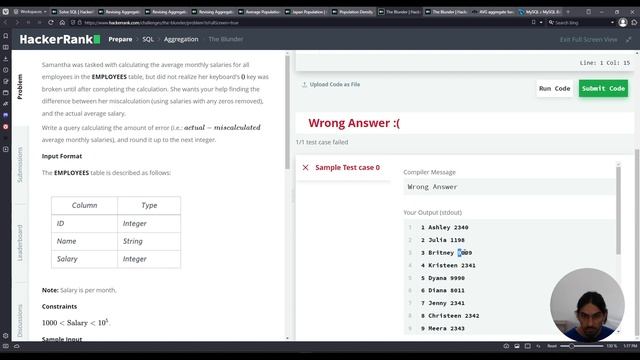
Task: Click the capture page camera icon
Action: pyautogui.click(x=517, y=346)
